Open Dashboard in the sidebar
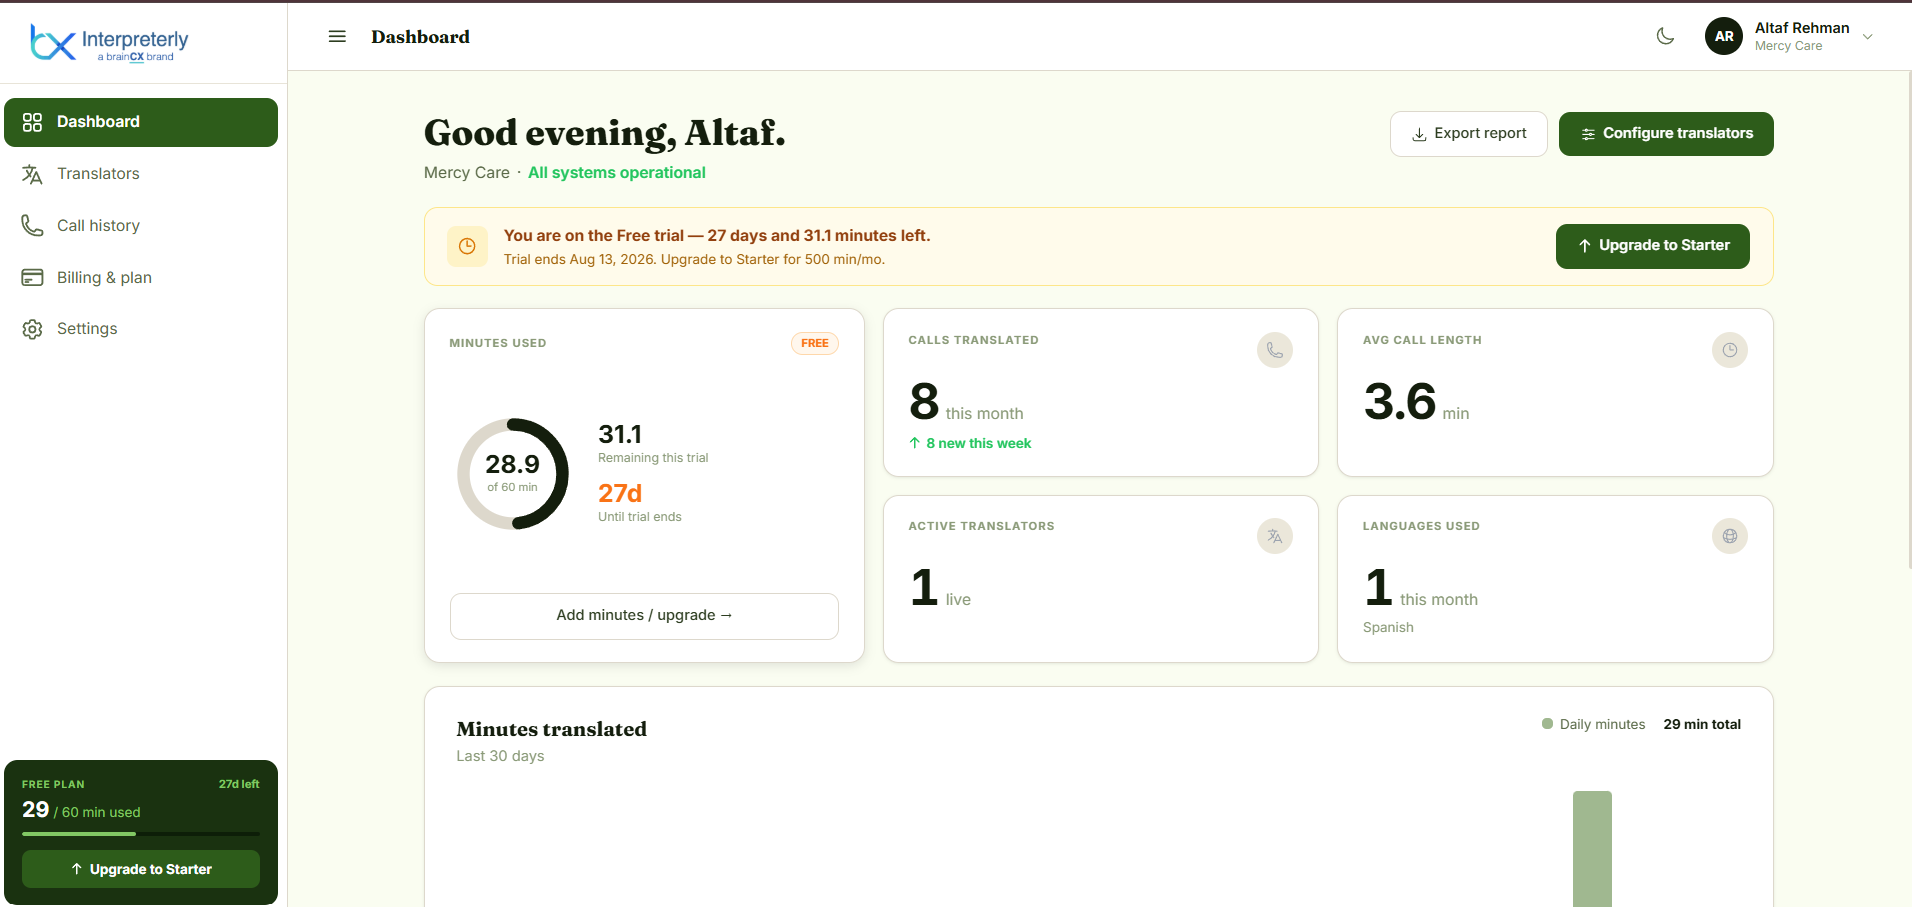The width and height of the screenshot is (1912, 907). point(141,122)
